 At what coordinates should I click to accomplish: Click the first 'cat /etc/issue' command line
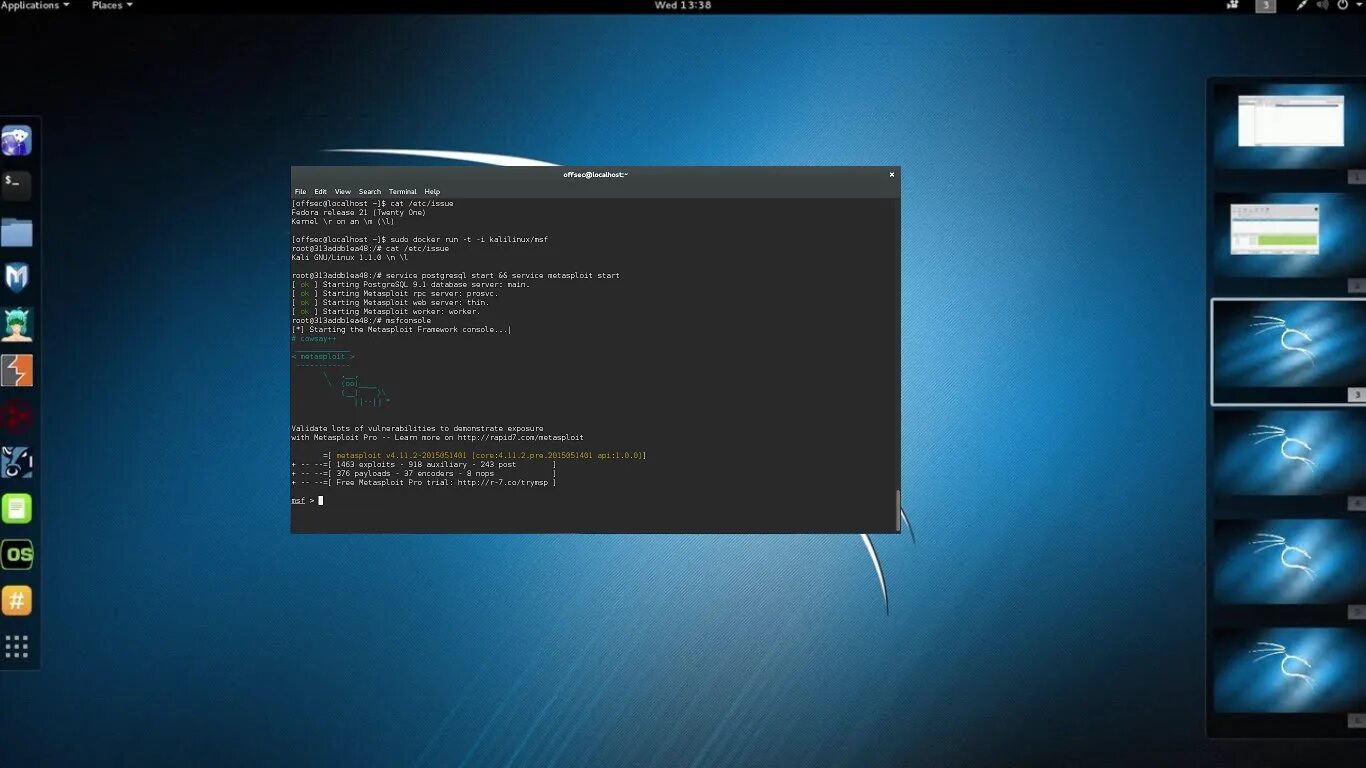pos(372,203)
